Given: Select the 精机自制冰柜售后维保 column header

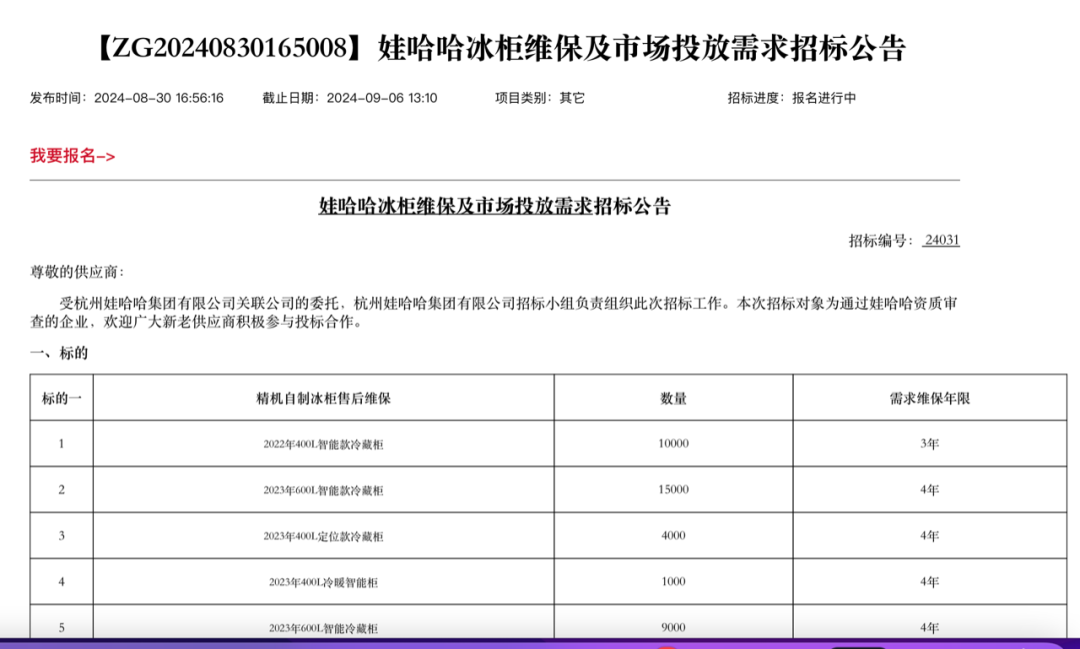Looking at the screenshot, I should pos(323,398).
